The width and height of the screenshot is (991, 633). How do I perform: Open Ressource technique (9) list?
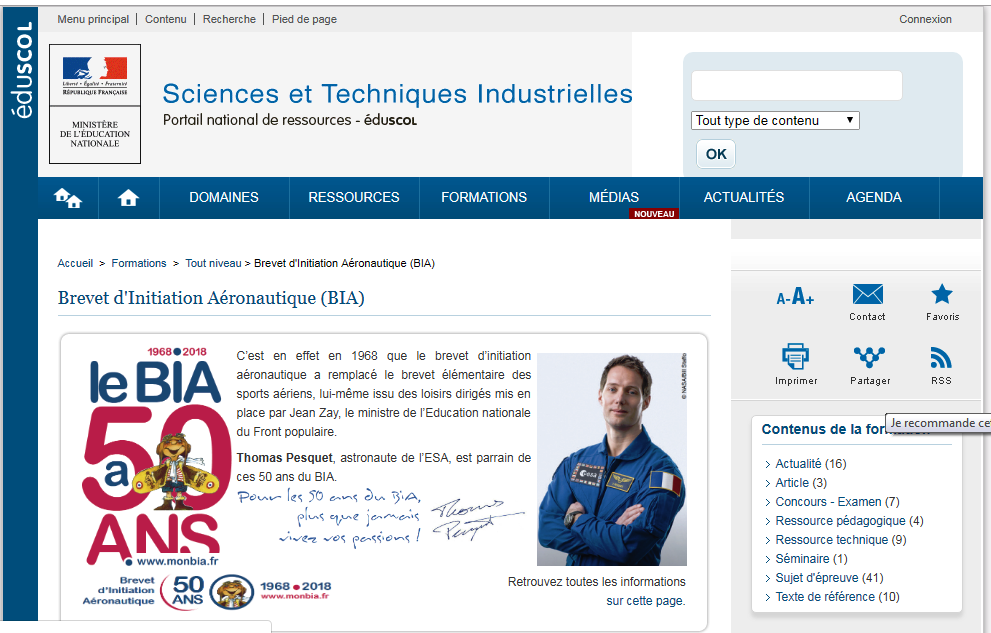[841, 540]
